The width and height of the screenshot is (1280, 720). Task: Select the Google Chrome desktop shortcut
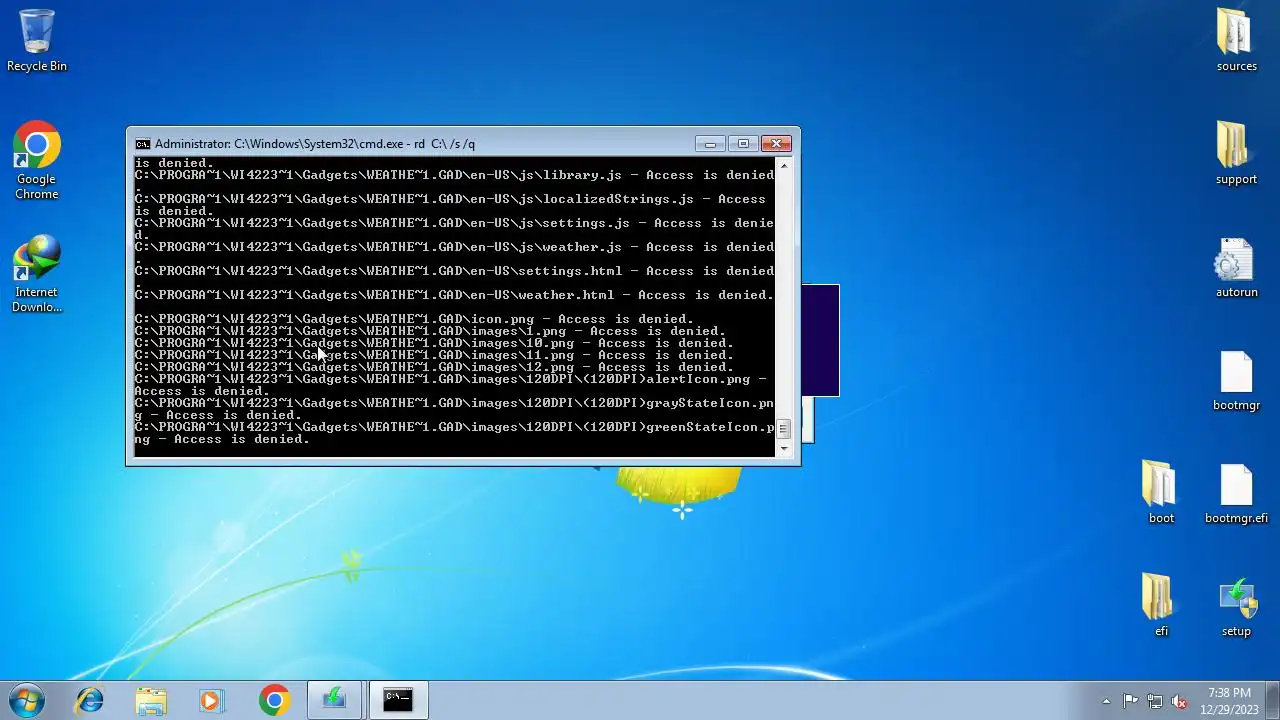(37, 161)
